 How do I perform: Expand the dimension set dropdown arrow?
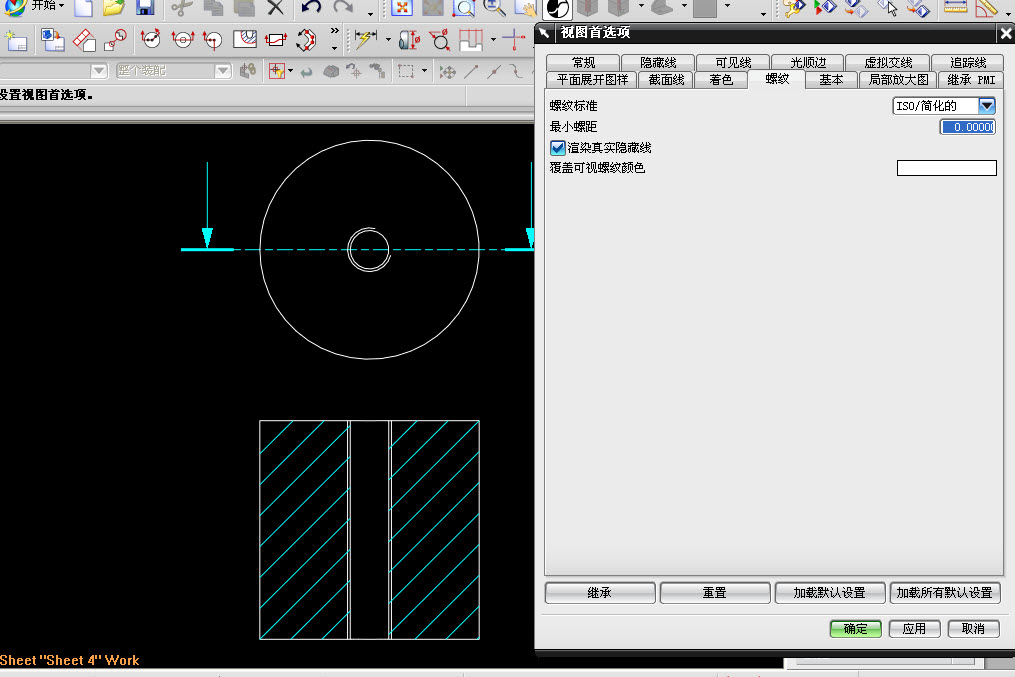click(x=493, y=40)
